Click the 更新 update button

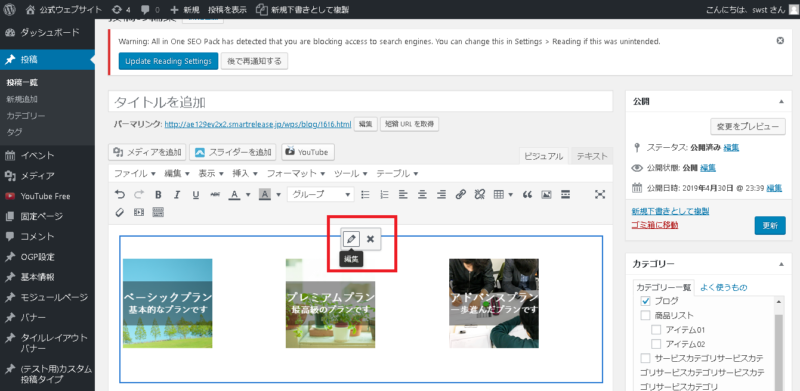(770, 226)
